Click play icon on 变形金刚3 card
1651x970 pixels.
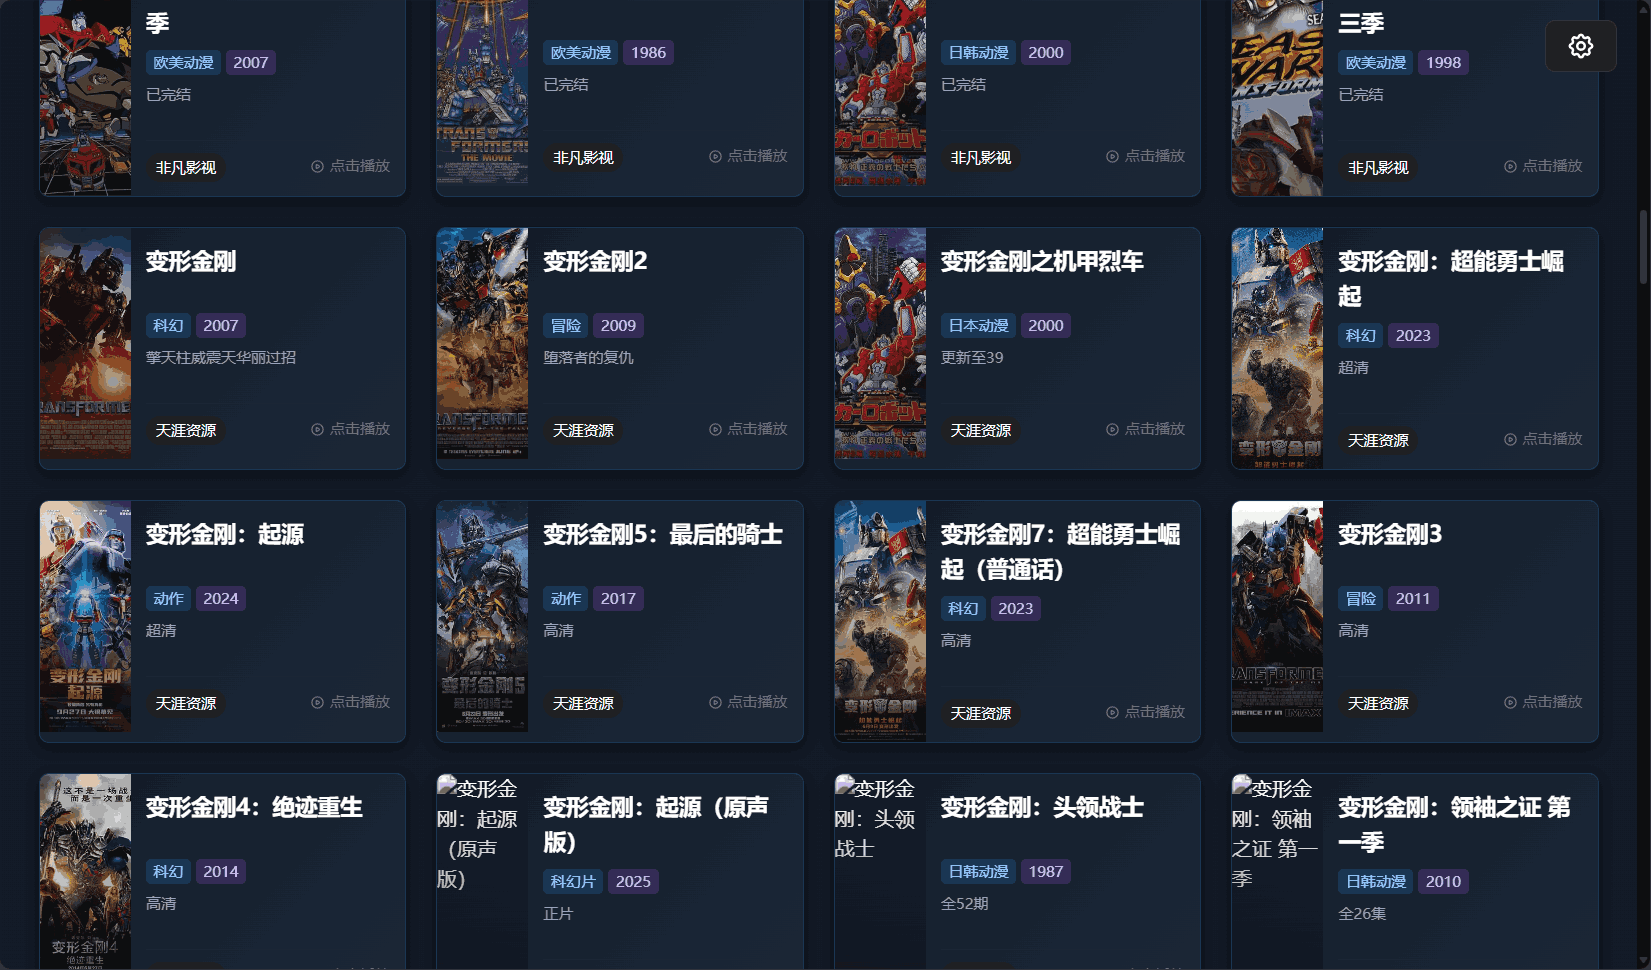point(1510,702)
